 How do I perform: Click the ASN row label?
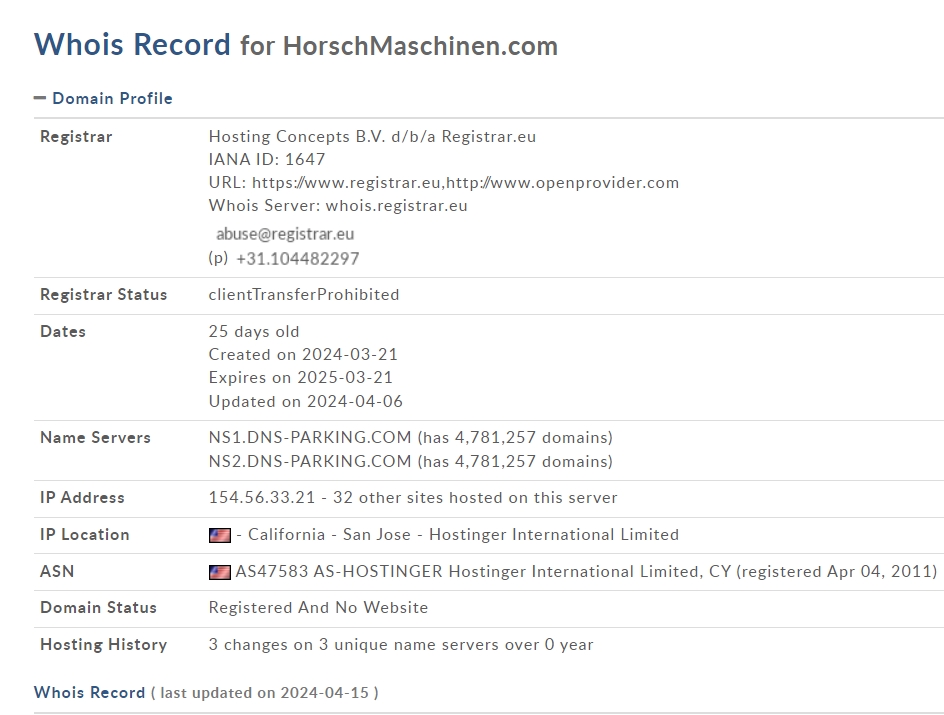click(x=57, y=571)
